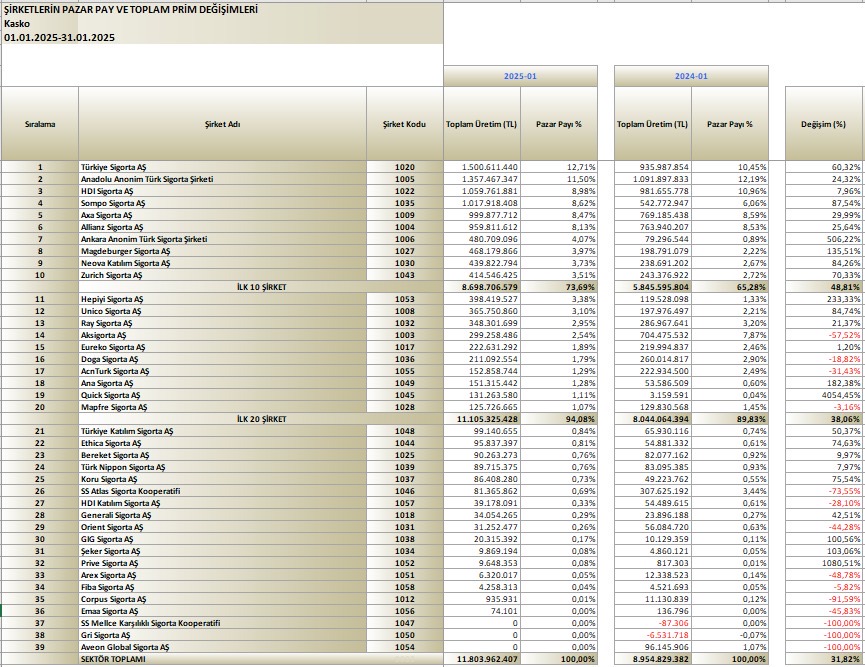The width and height of the screenshot is (865, 667).
Task: Click the 'İLK 20 ŞİRKET' subtotal label
Action: click(x=261, y=419)
